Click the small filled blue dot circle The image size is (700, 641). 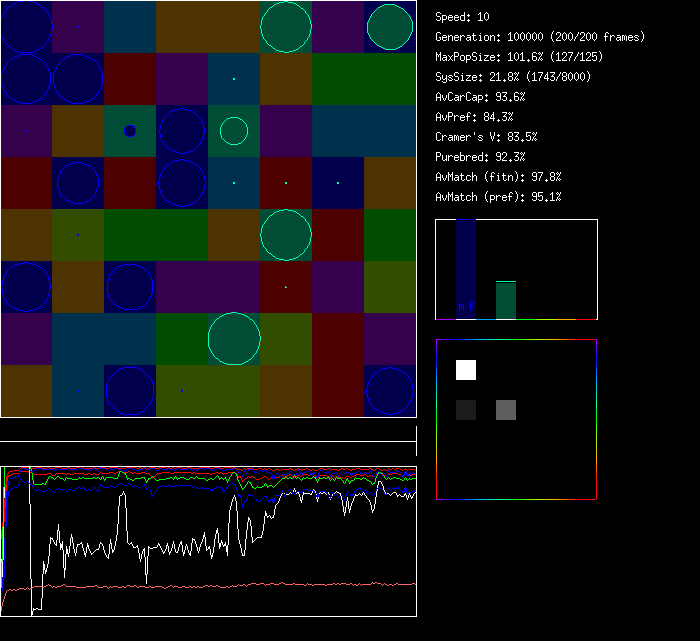coord(129,131)
